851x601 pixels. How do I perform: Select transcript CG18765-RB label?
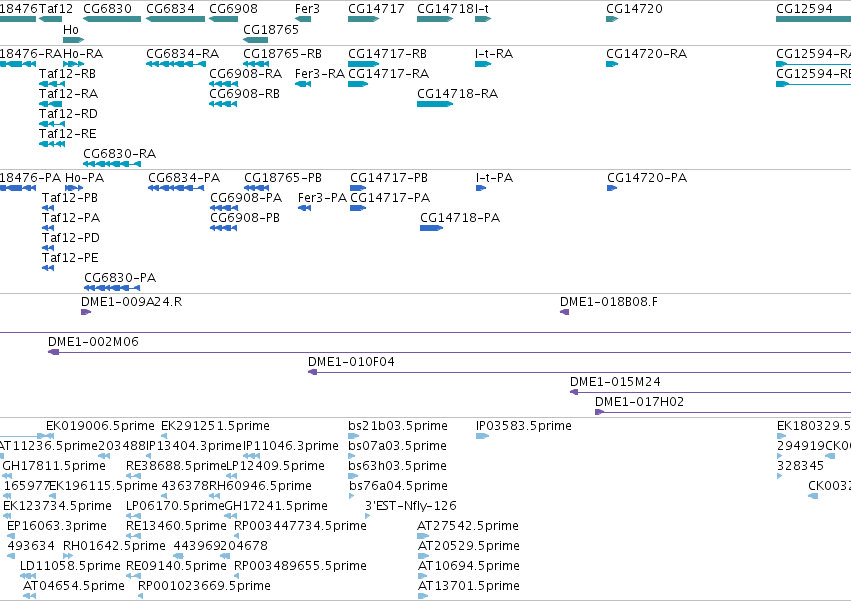[x=282, y=54]
